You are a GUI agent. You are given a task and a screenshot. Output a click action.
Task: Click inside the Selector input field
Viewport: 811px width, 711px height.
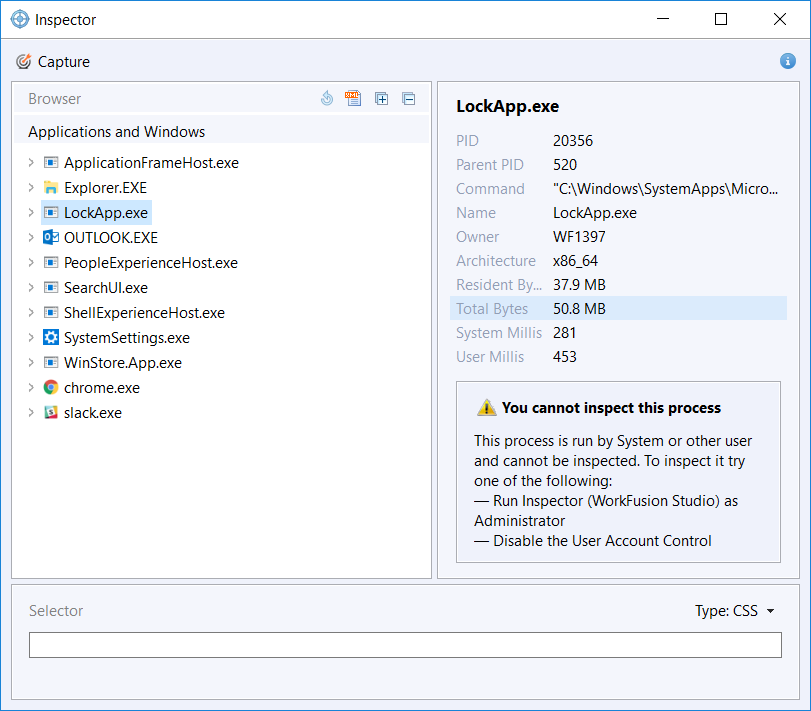tap(405, 645)
